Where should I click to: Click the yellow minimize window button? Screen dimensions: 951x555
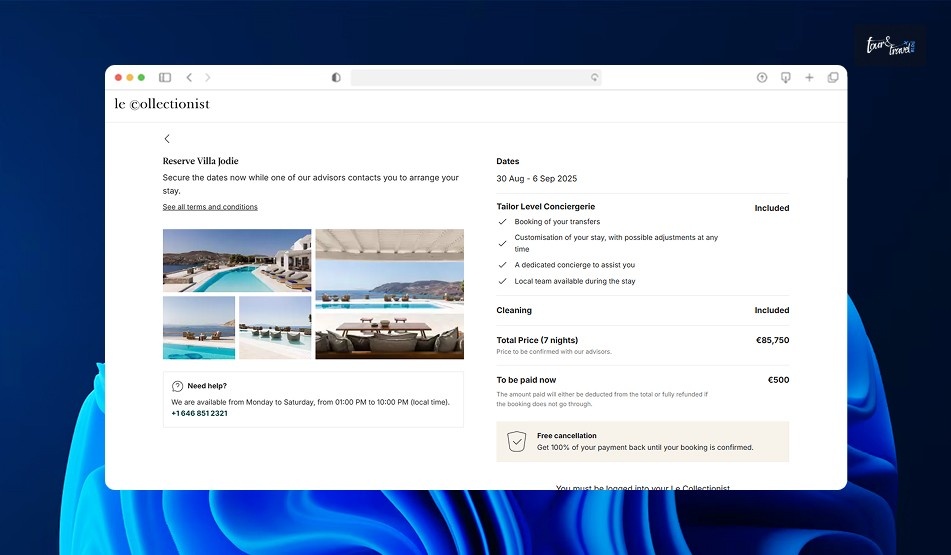click(x=130, y=78)
